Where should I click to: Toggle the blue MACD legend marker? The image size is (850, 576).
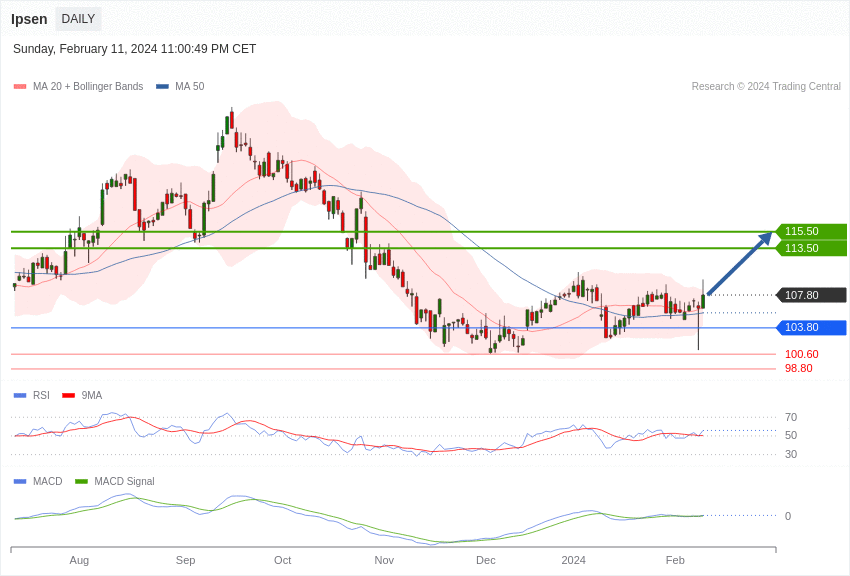coord(20,481)
